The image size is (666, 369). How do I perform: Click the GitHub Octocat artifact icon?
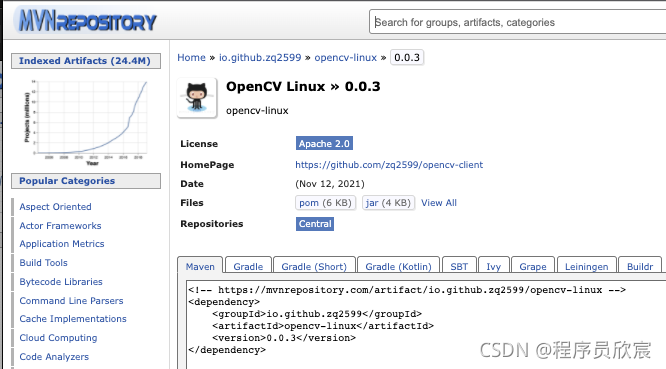coord(197,98)
